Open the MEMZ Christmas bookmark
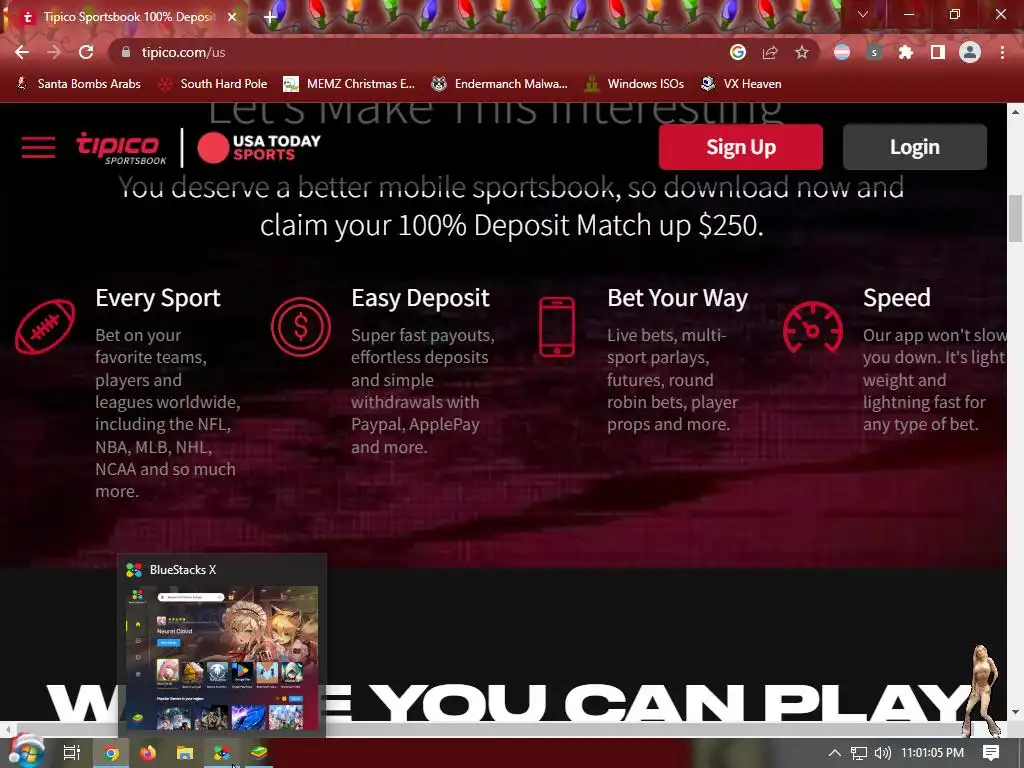 pyautogui.click(x=349, y=84)
